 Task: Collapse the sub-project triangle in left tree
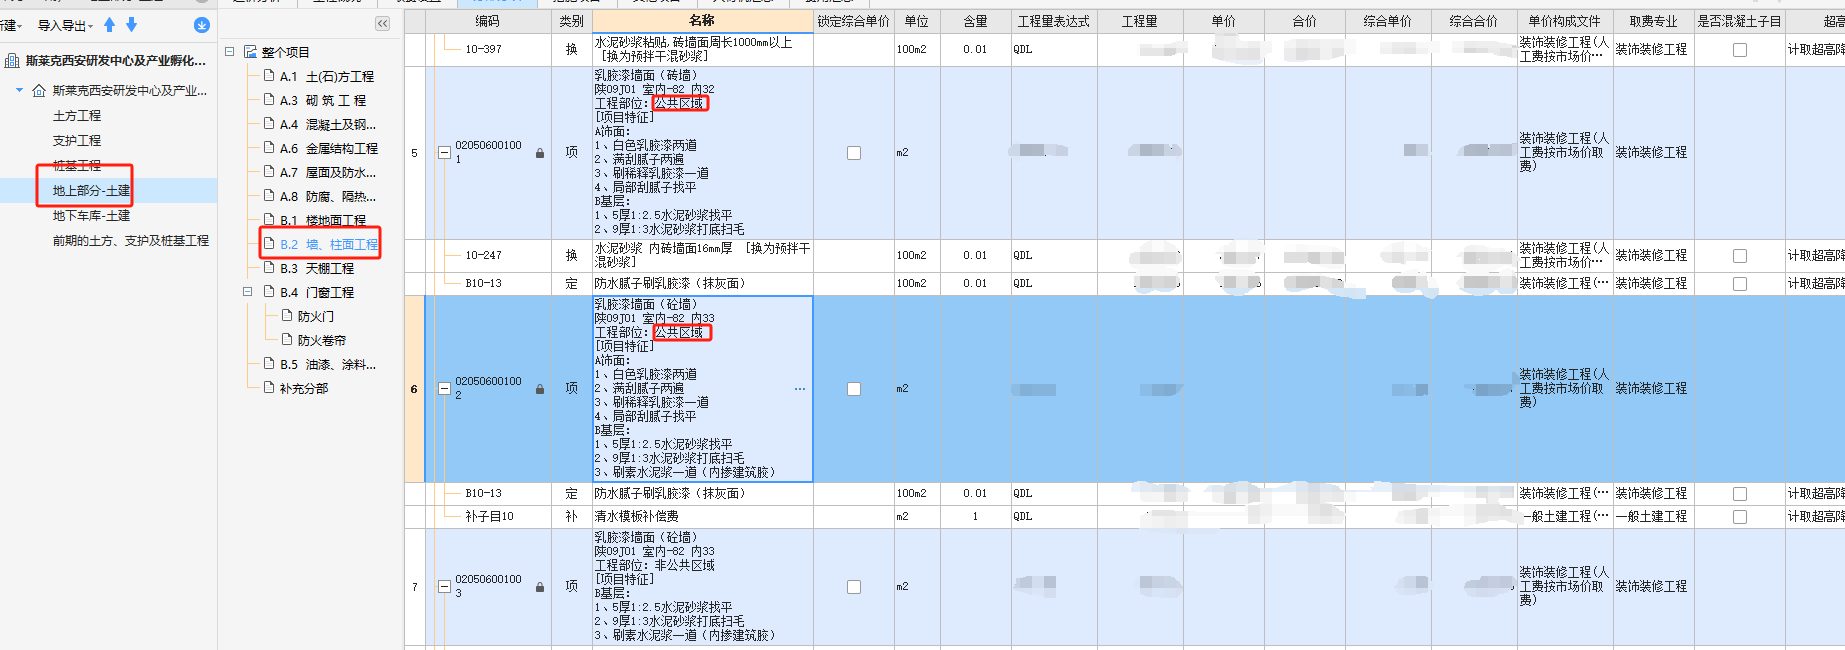(19, 91)
